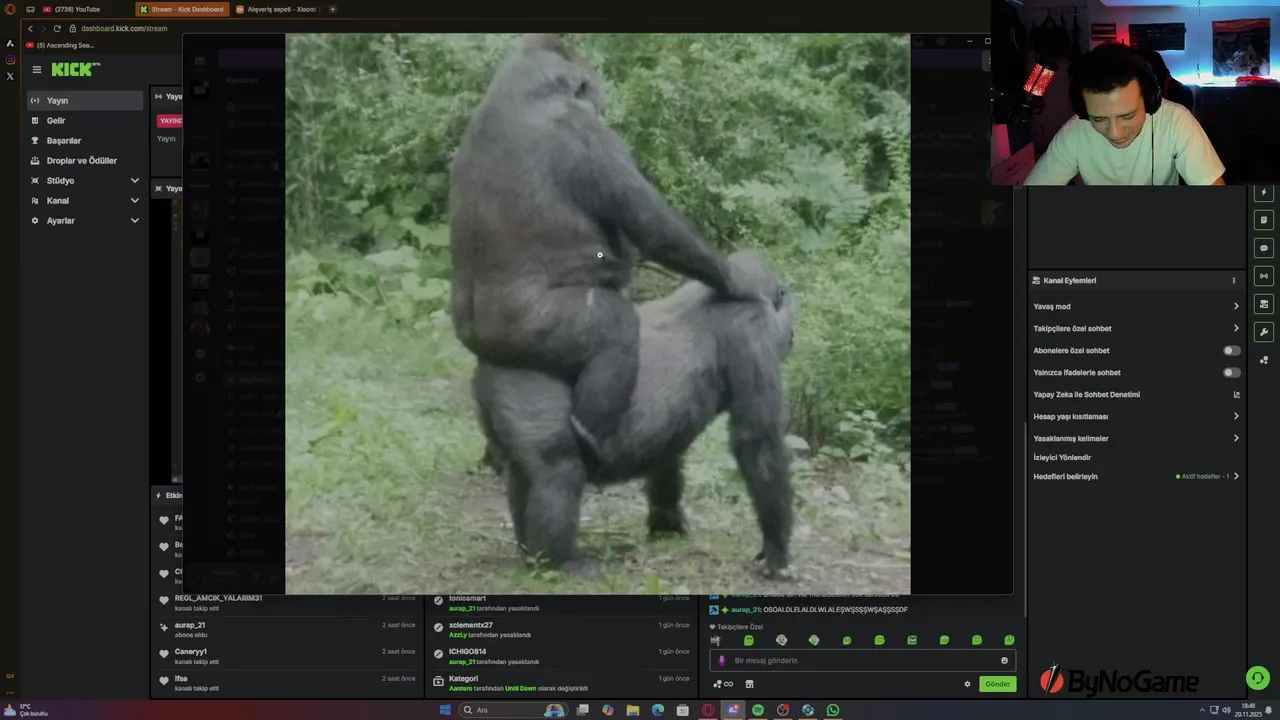Open the emoji picker in message box

pyautogui.click(x=1004, y=660)
